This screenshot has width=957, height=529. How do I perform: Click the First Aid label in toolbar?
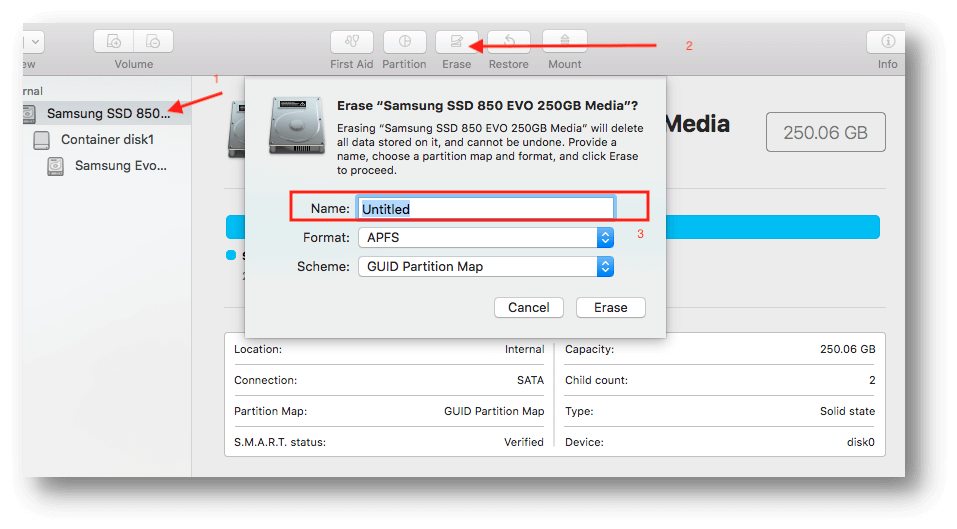(x=352, y=64)
